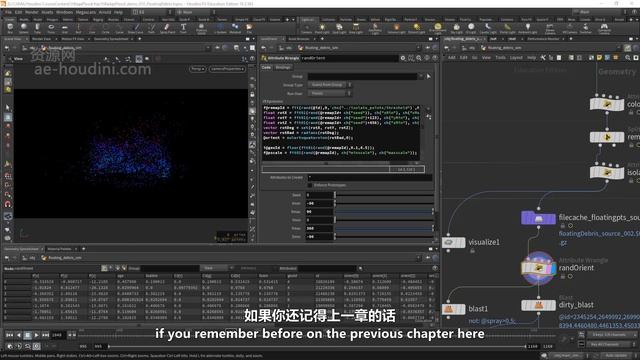The width and height of the screenshot is (640, 360).
Task: Open the Group field dropdown arrow
Action: [421, 76]
